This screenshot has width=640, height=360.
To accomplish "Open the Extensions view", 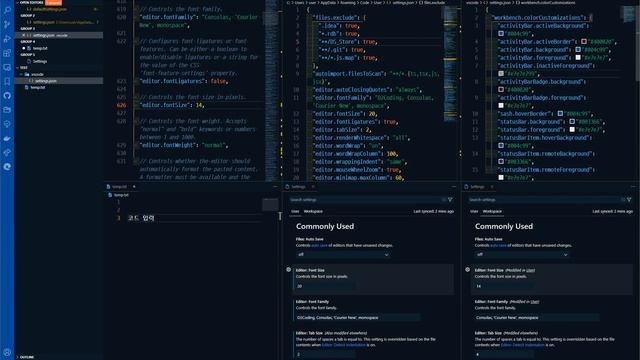I will click(x=7, y=53).
